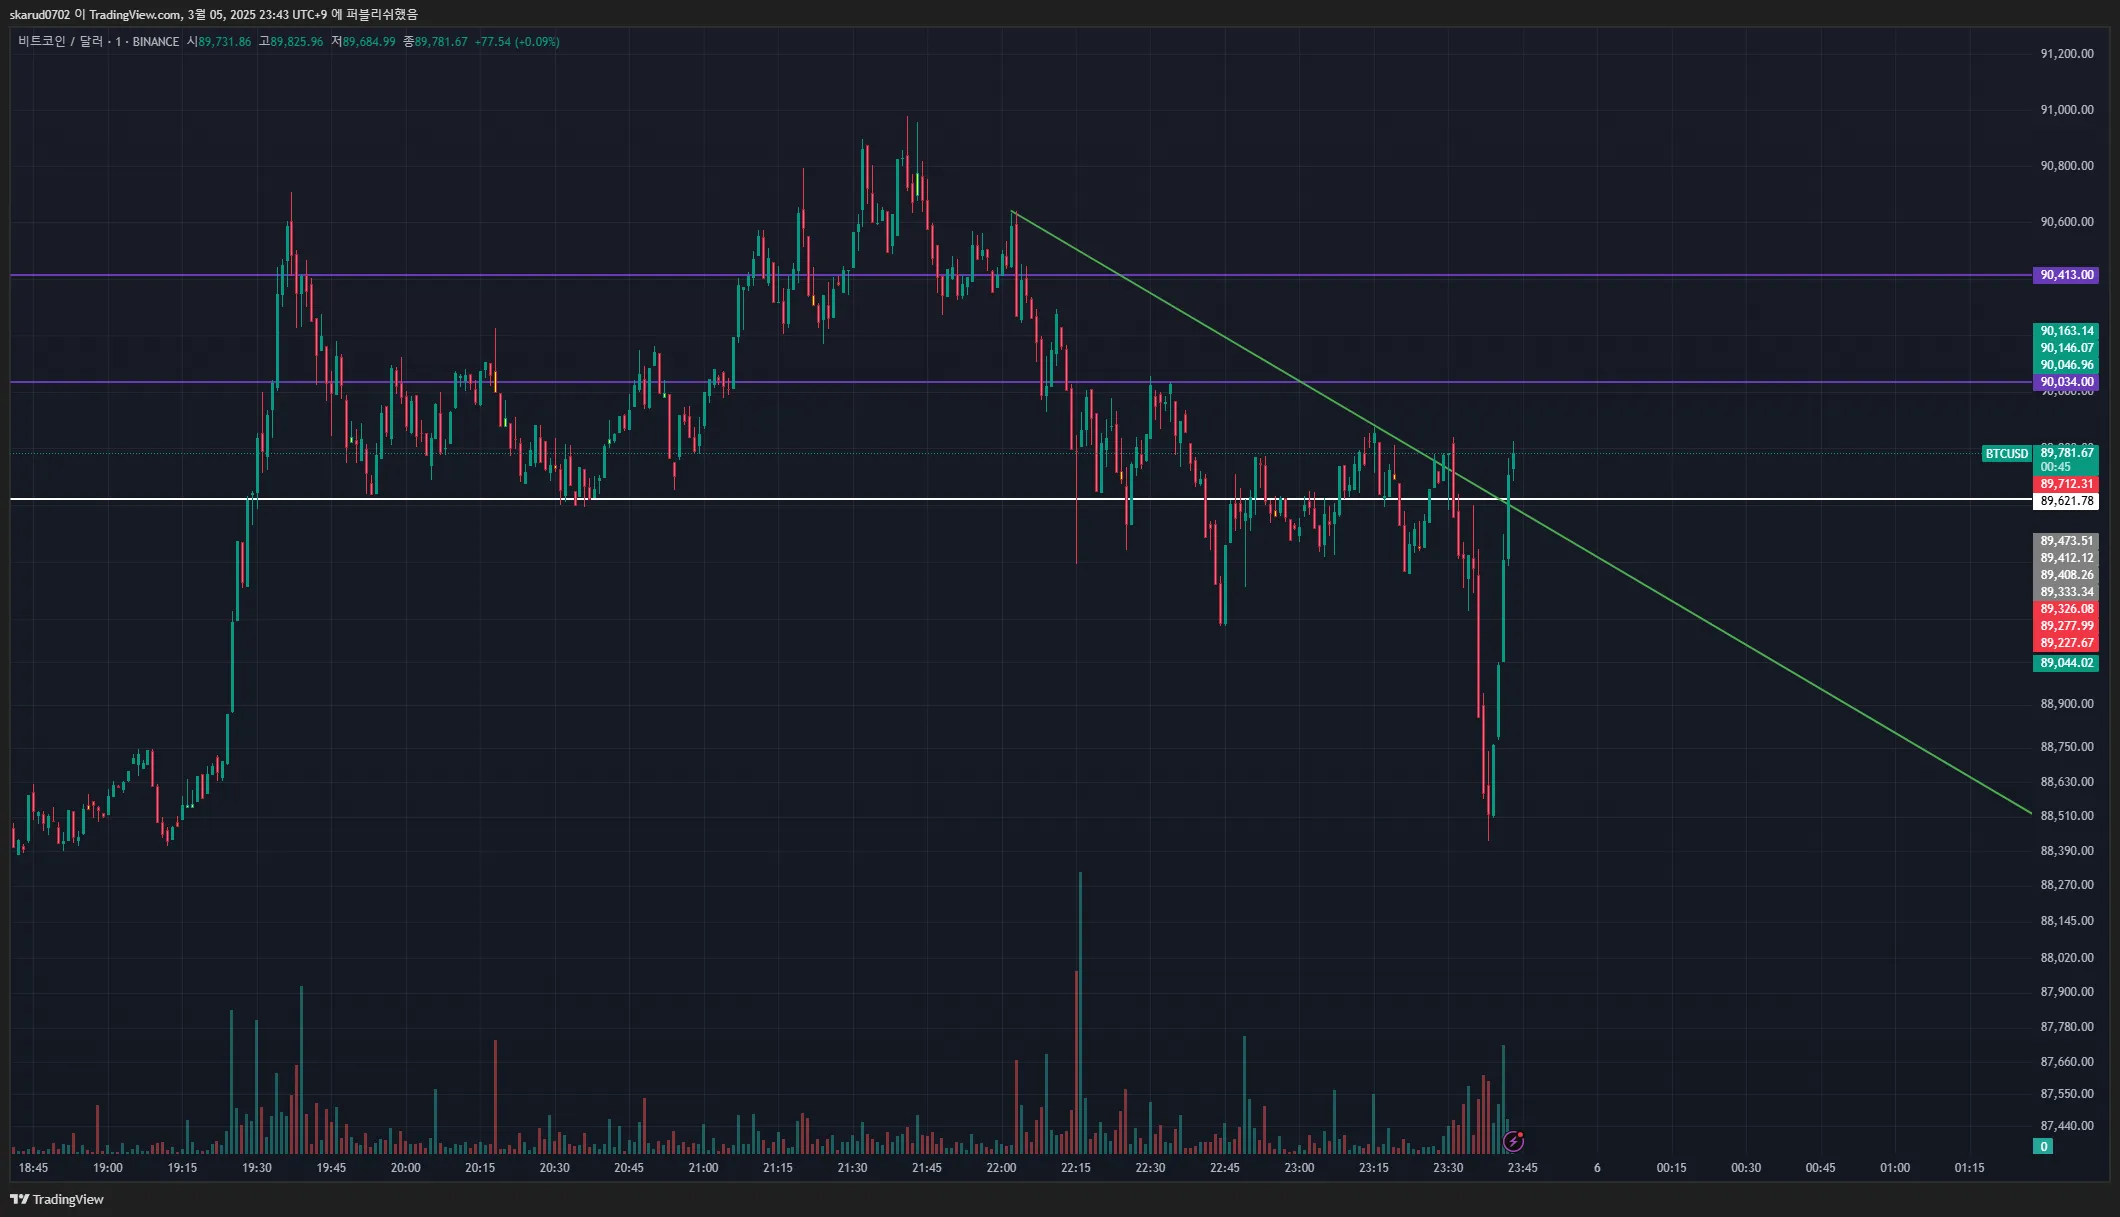Click the 91,200.00 price scale tick

pos(2066,54)
